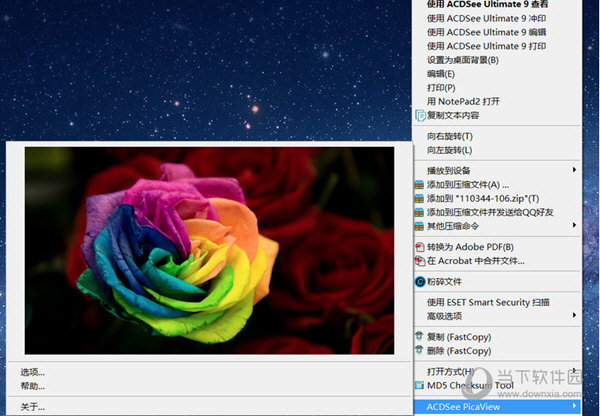The image size is (600, 416).
Task: Select MD5 Checksum Tool entry
Action: [x=470, y=385]
